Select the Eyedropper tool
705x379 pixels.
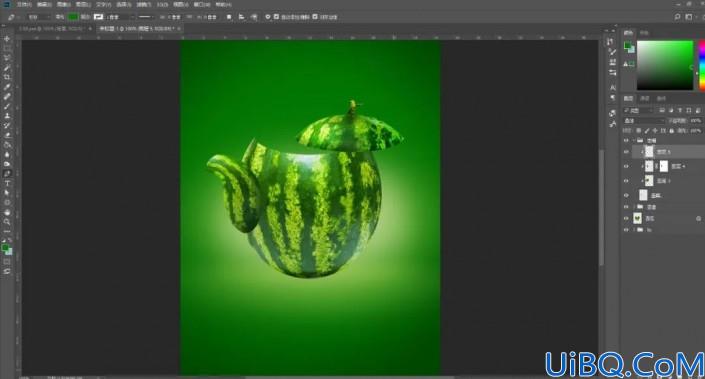pyautogui.click(x=7, y=87)
